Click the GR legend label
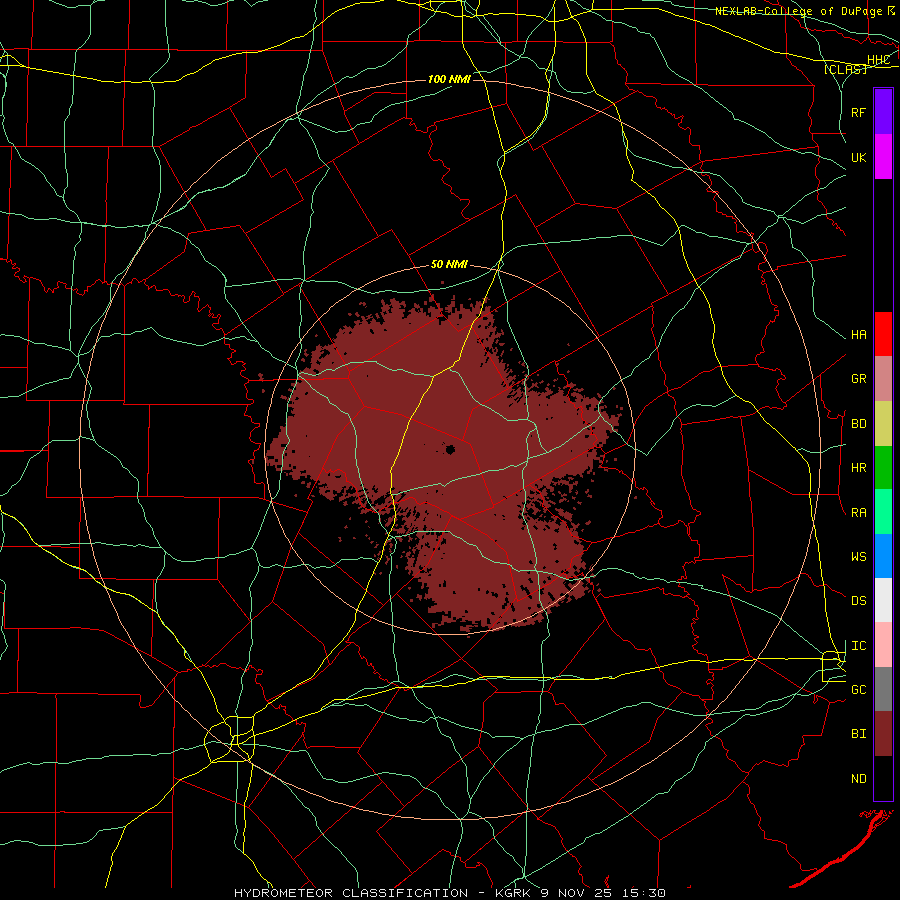Image resolution: width=900 pixels, height=900 pixels. pos(858,379)
